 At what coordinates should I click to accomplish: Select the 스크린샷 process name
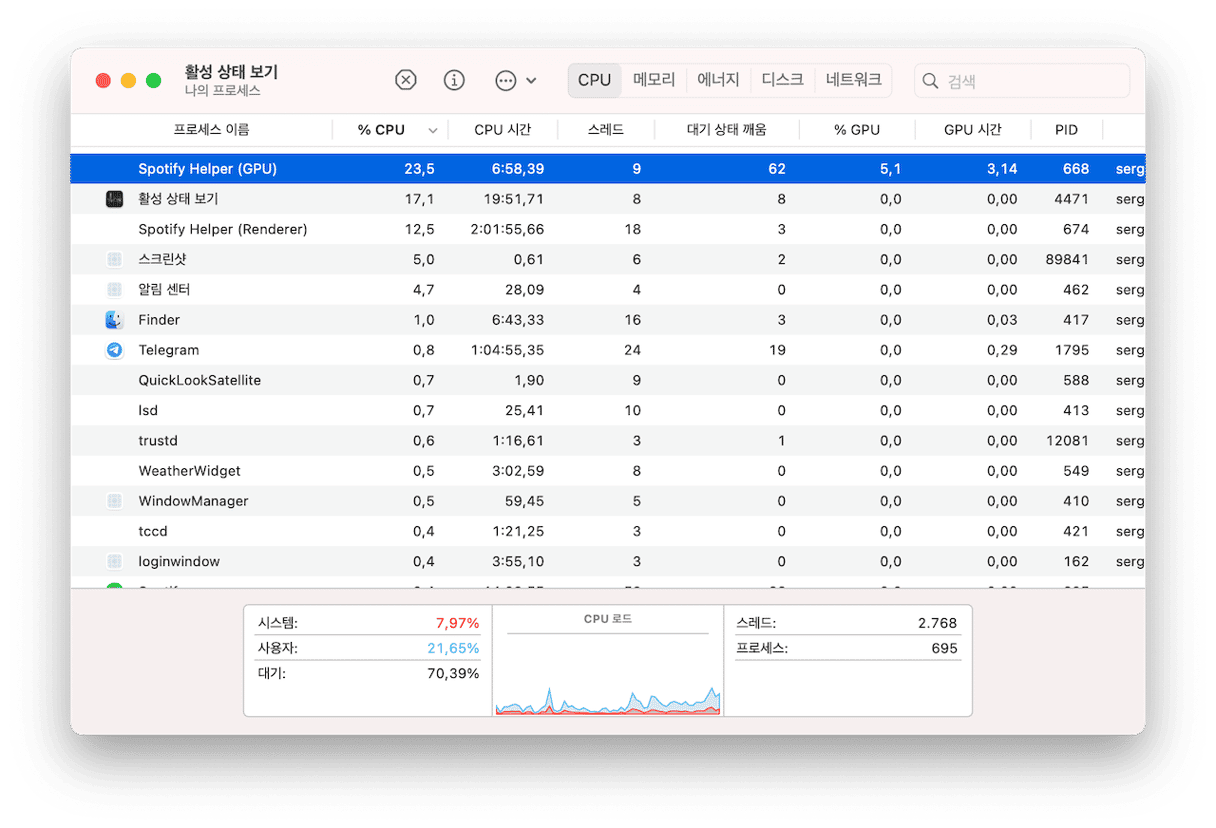click(162, 259)
